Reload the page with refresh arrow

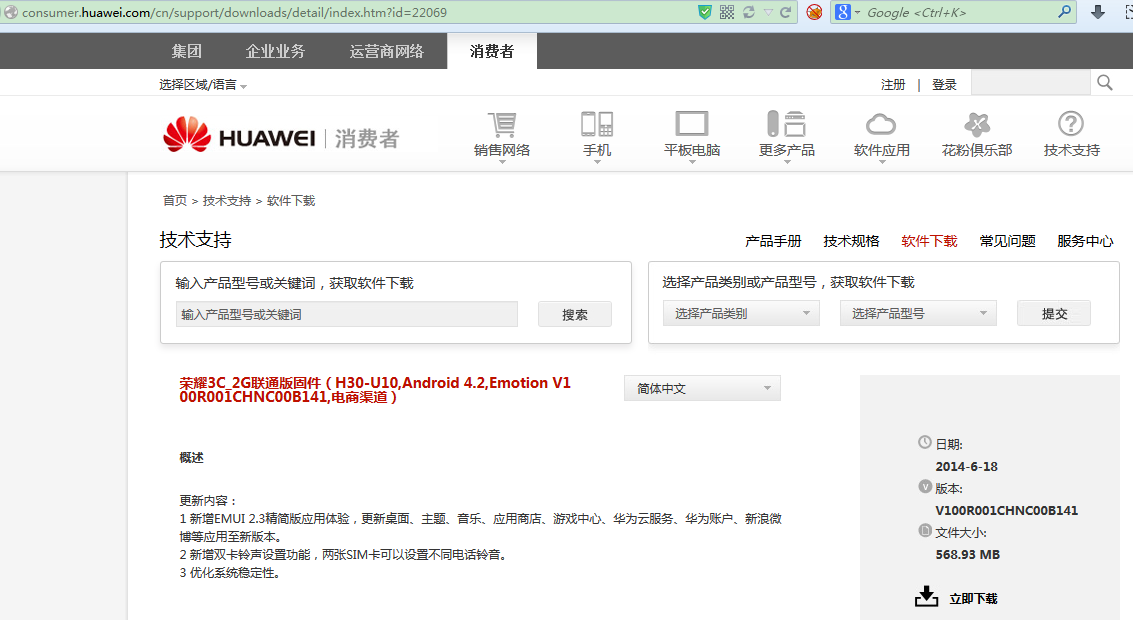[x=785, y=12]
